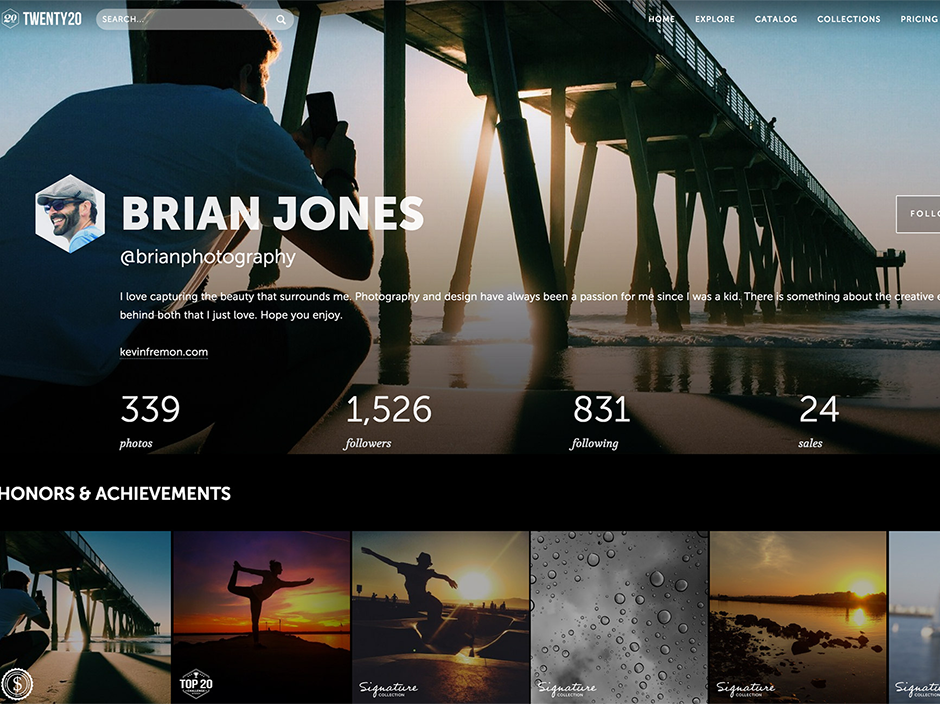Click into the Search input field
This screenshot has height=704, width=940.
pos(195,19)
